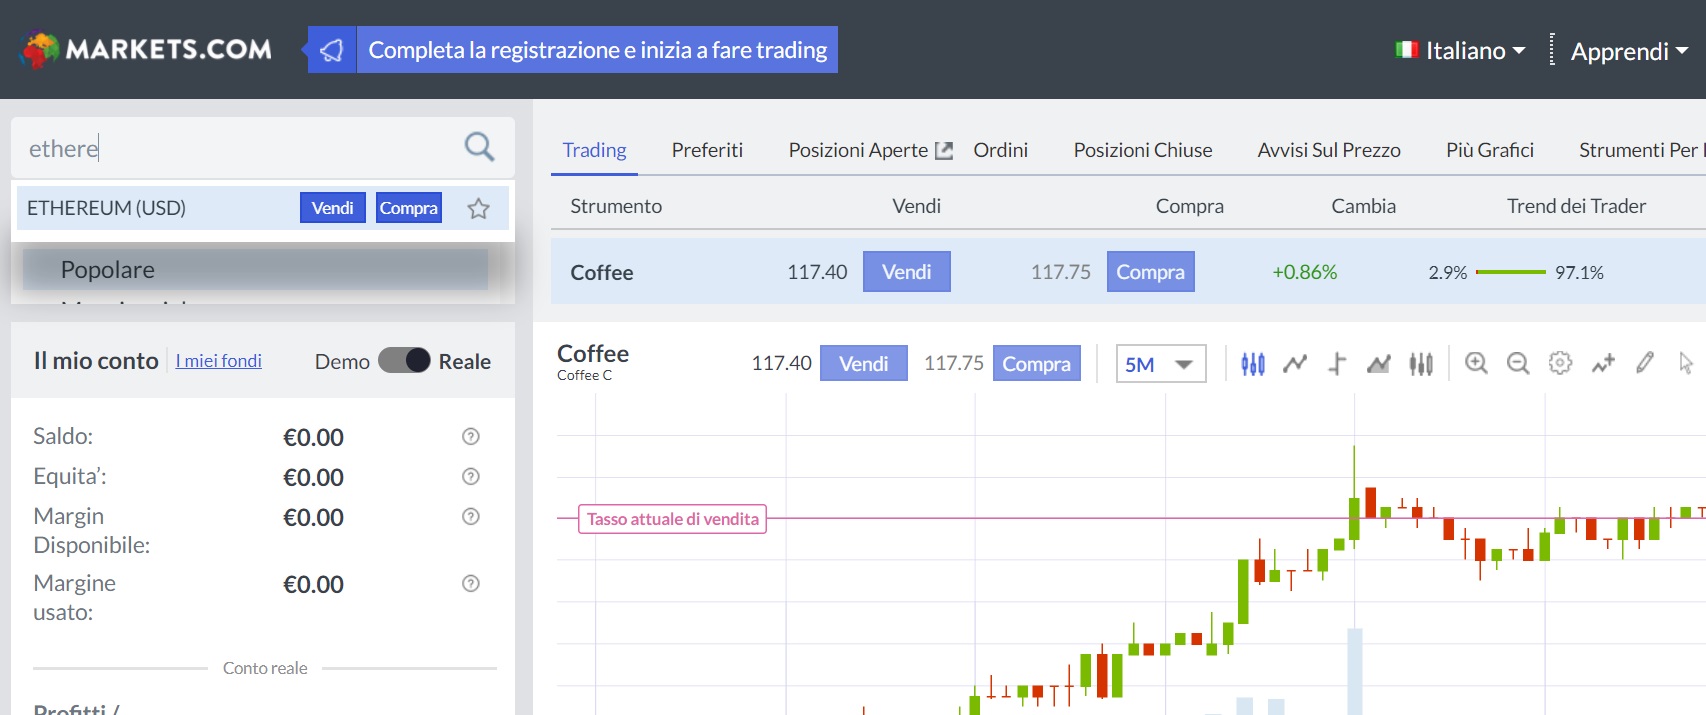Click Vendi in chart header
1706x715 pixels.
tap(864, 363)
